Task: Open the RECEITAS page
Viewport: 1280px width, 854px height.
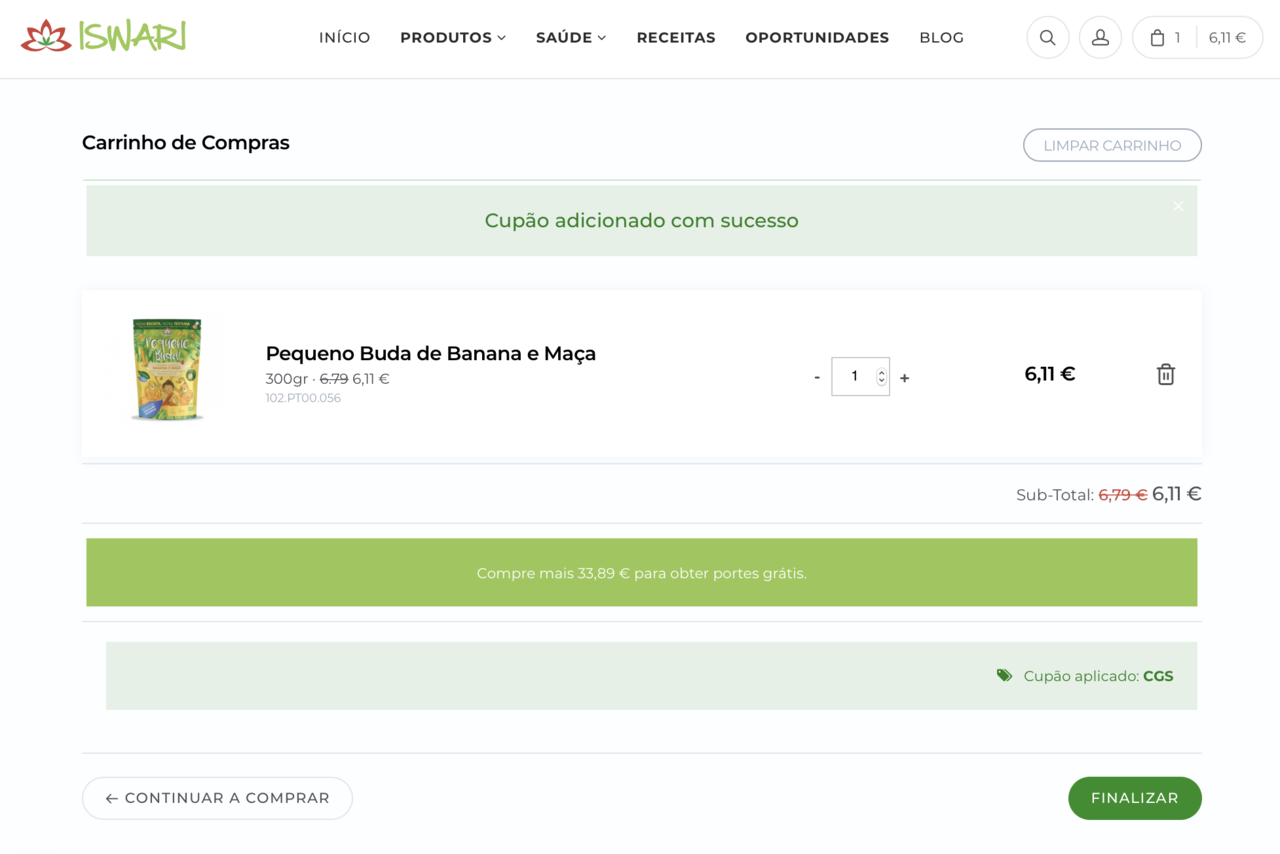Action: 676,37
